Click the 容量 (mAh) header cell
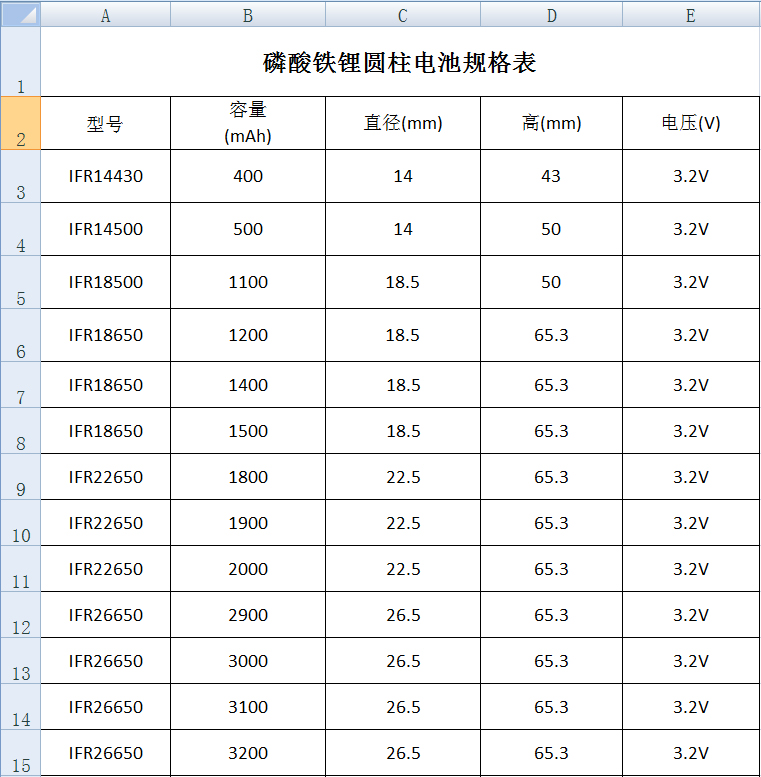 [248, 123]
